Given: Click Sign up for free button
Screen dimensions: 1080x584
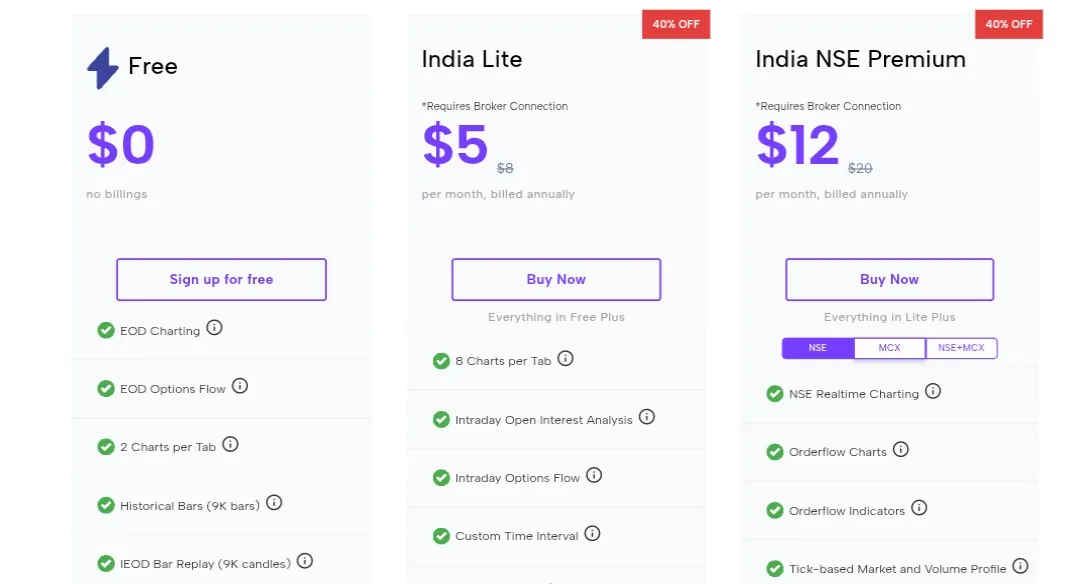Looking at the screenshot, I should pos(221,280).
